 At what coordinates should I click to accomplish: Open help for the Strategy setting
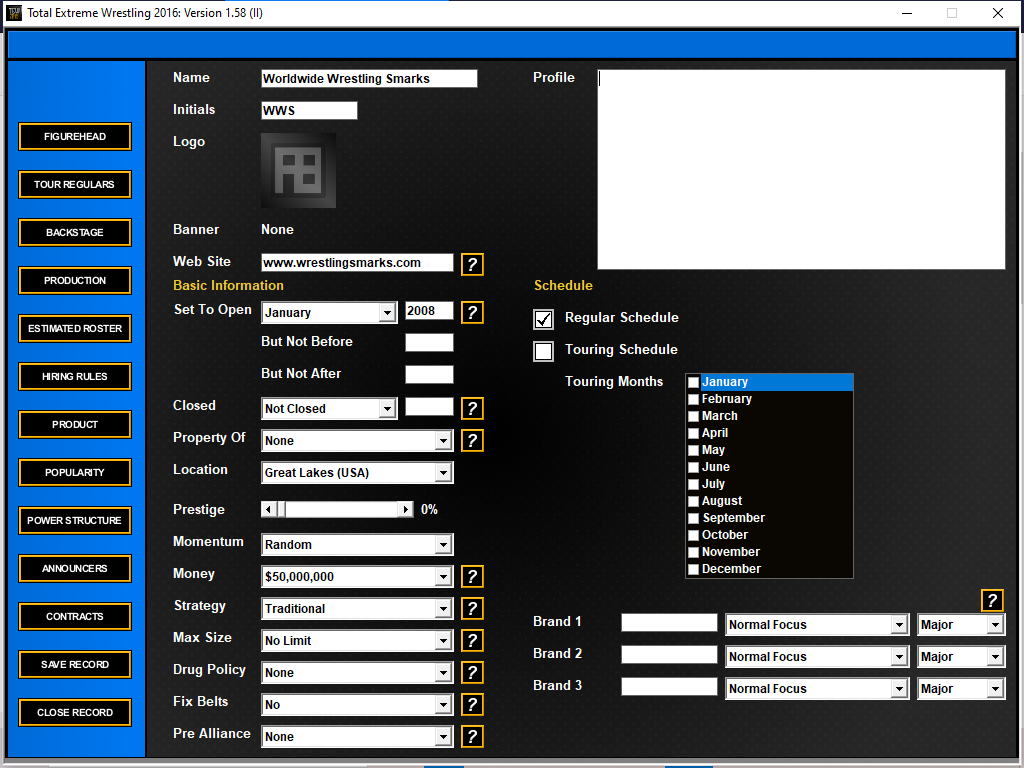point(472,609)
